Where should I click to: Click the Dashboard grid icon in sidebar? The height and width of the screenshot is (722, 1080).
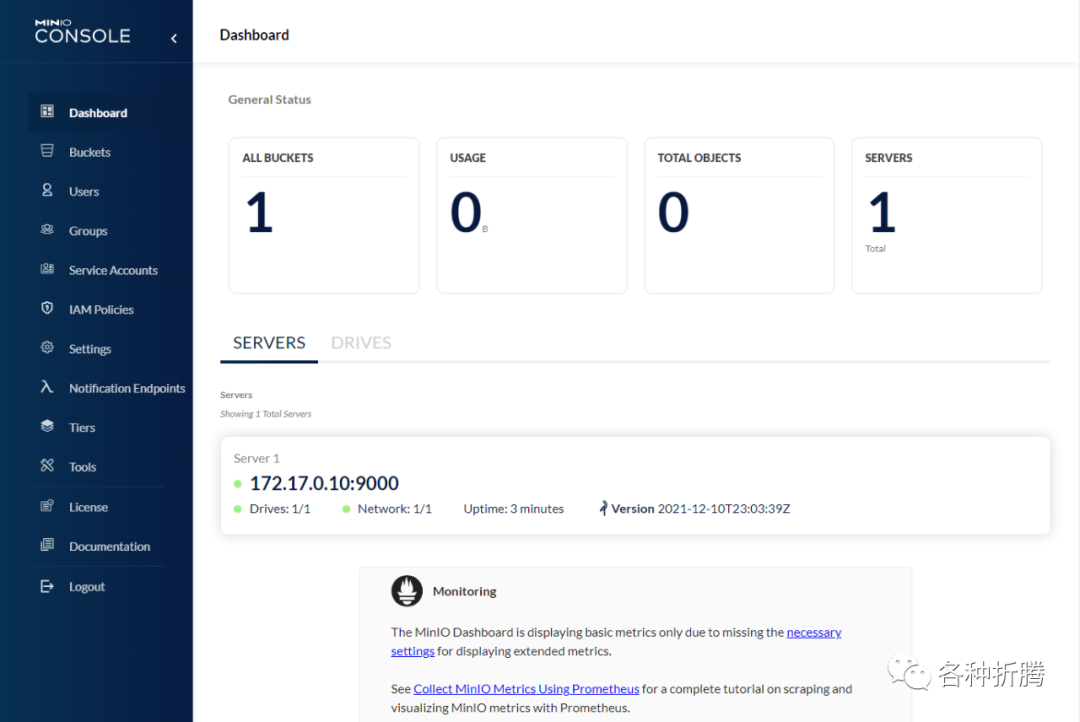click(47, 112)
